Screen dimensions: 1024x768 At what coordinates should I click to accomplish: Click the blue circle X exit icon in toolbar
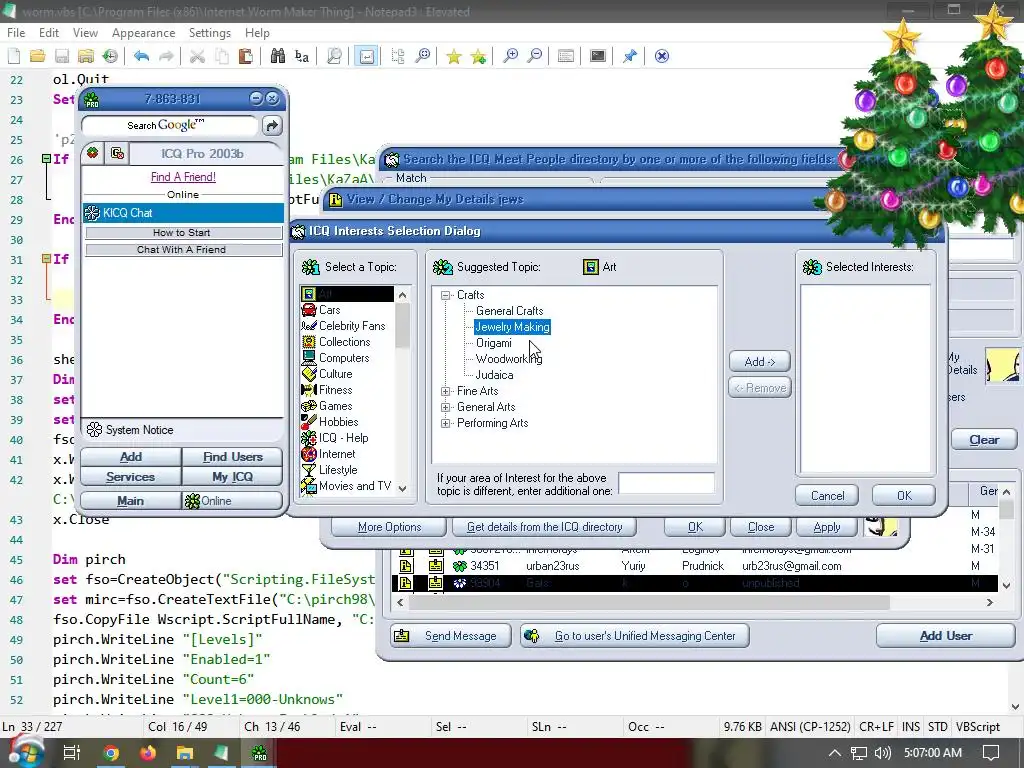[662, 56]
